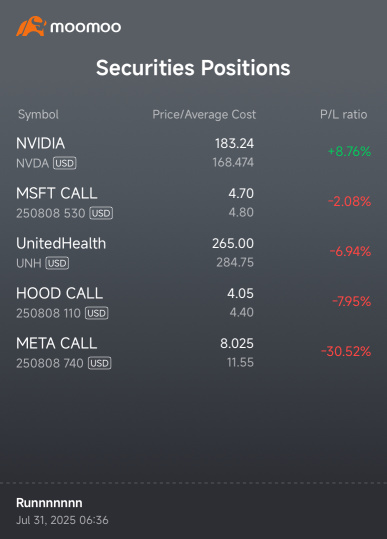Screen dimensions: 387x539
Task: Click the username Runnnnnnn
Action: [x=49, y=503]
